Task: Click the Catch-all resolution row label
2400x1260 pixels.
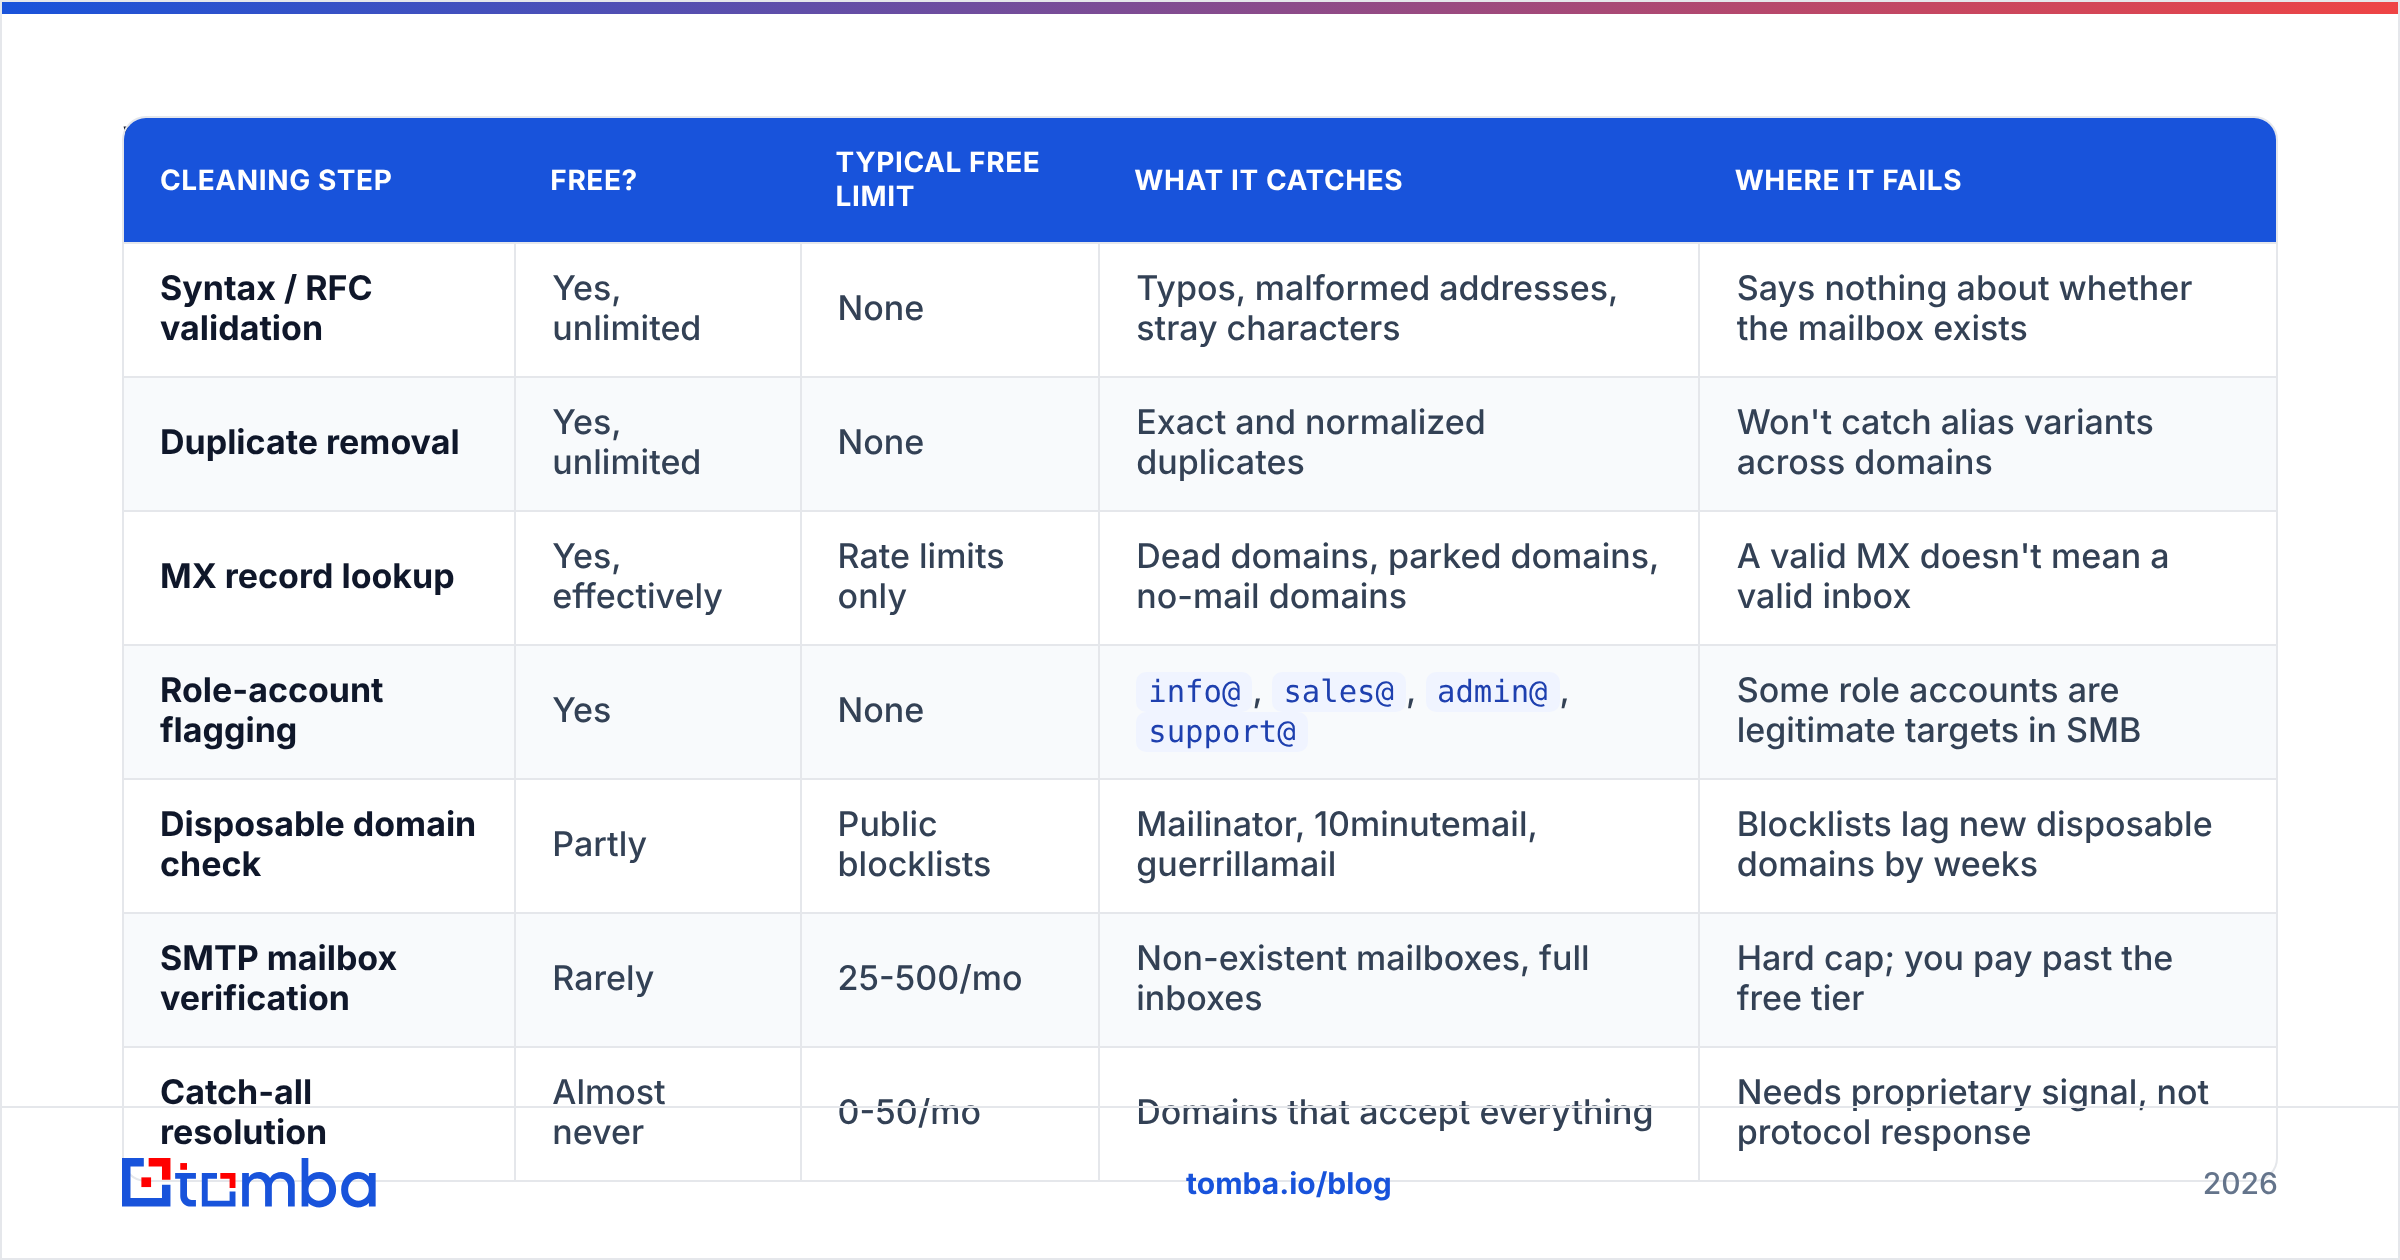Action: 243,1112
